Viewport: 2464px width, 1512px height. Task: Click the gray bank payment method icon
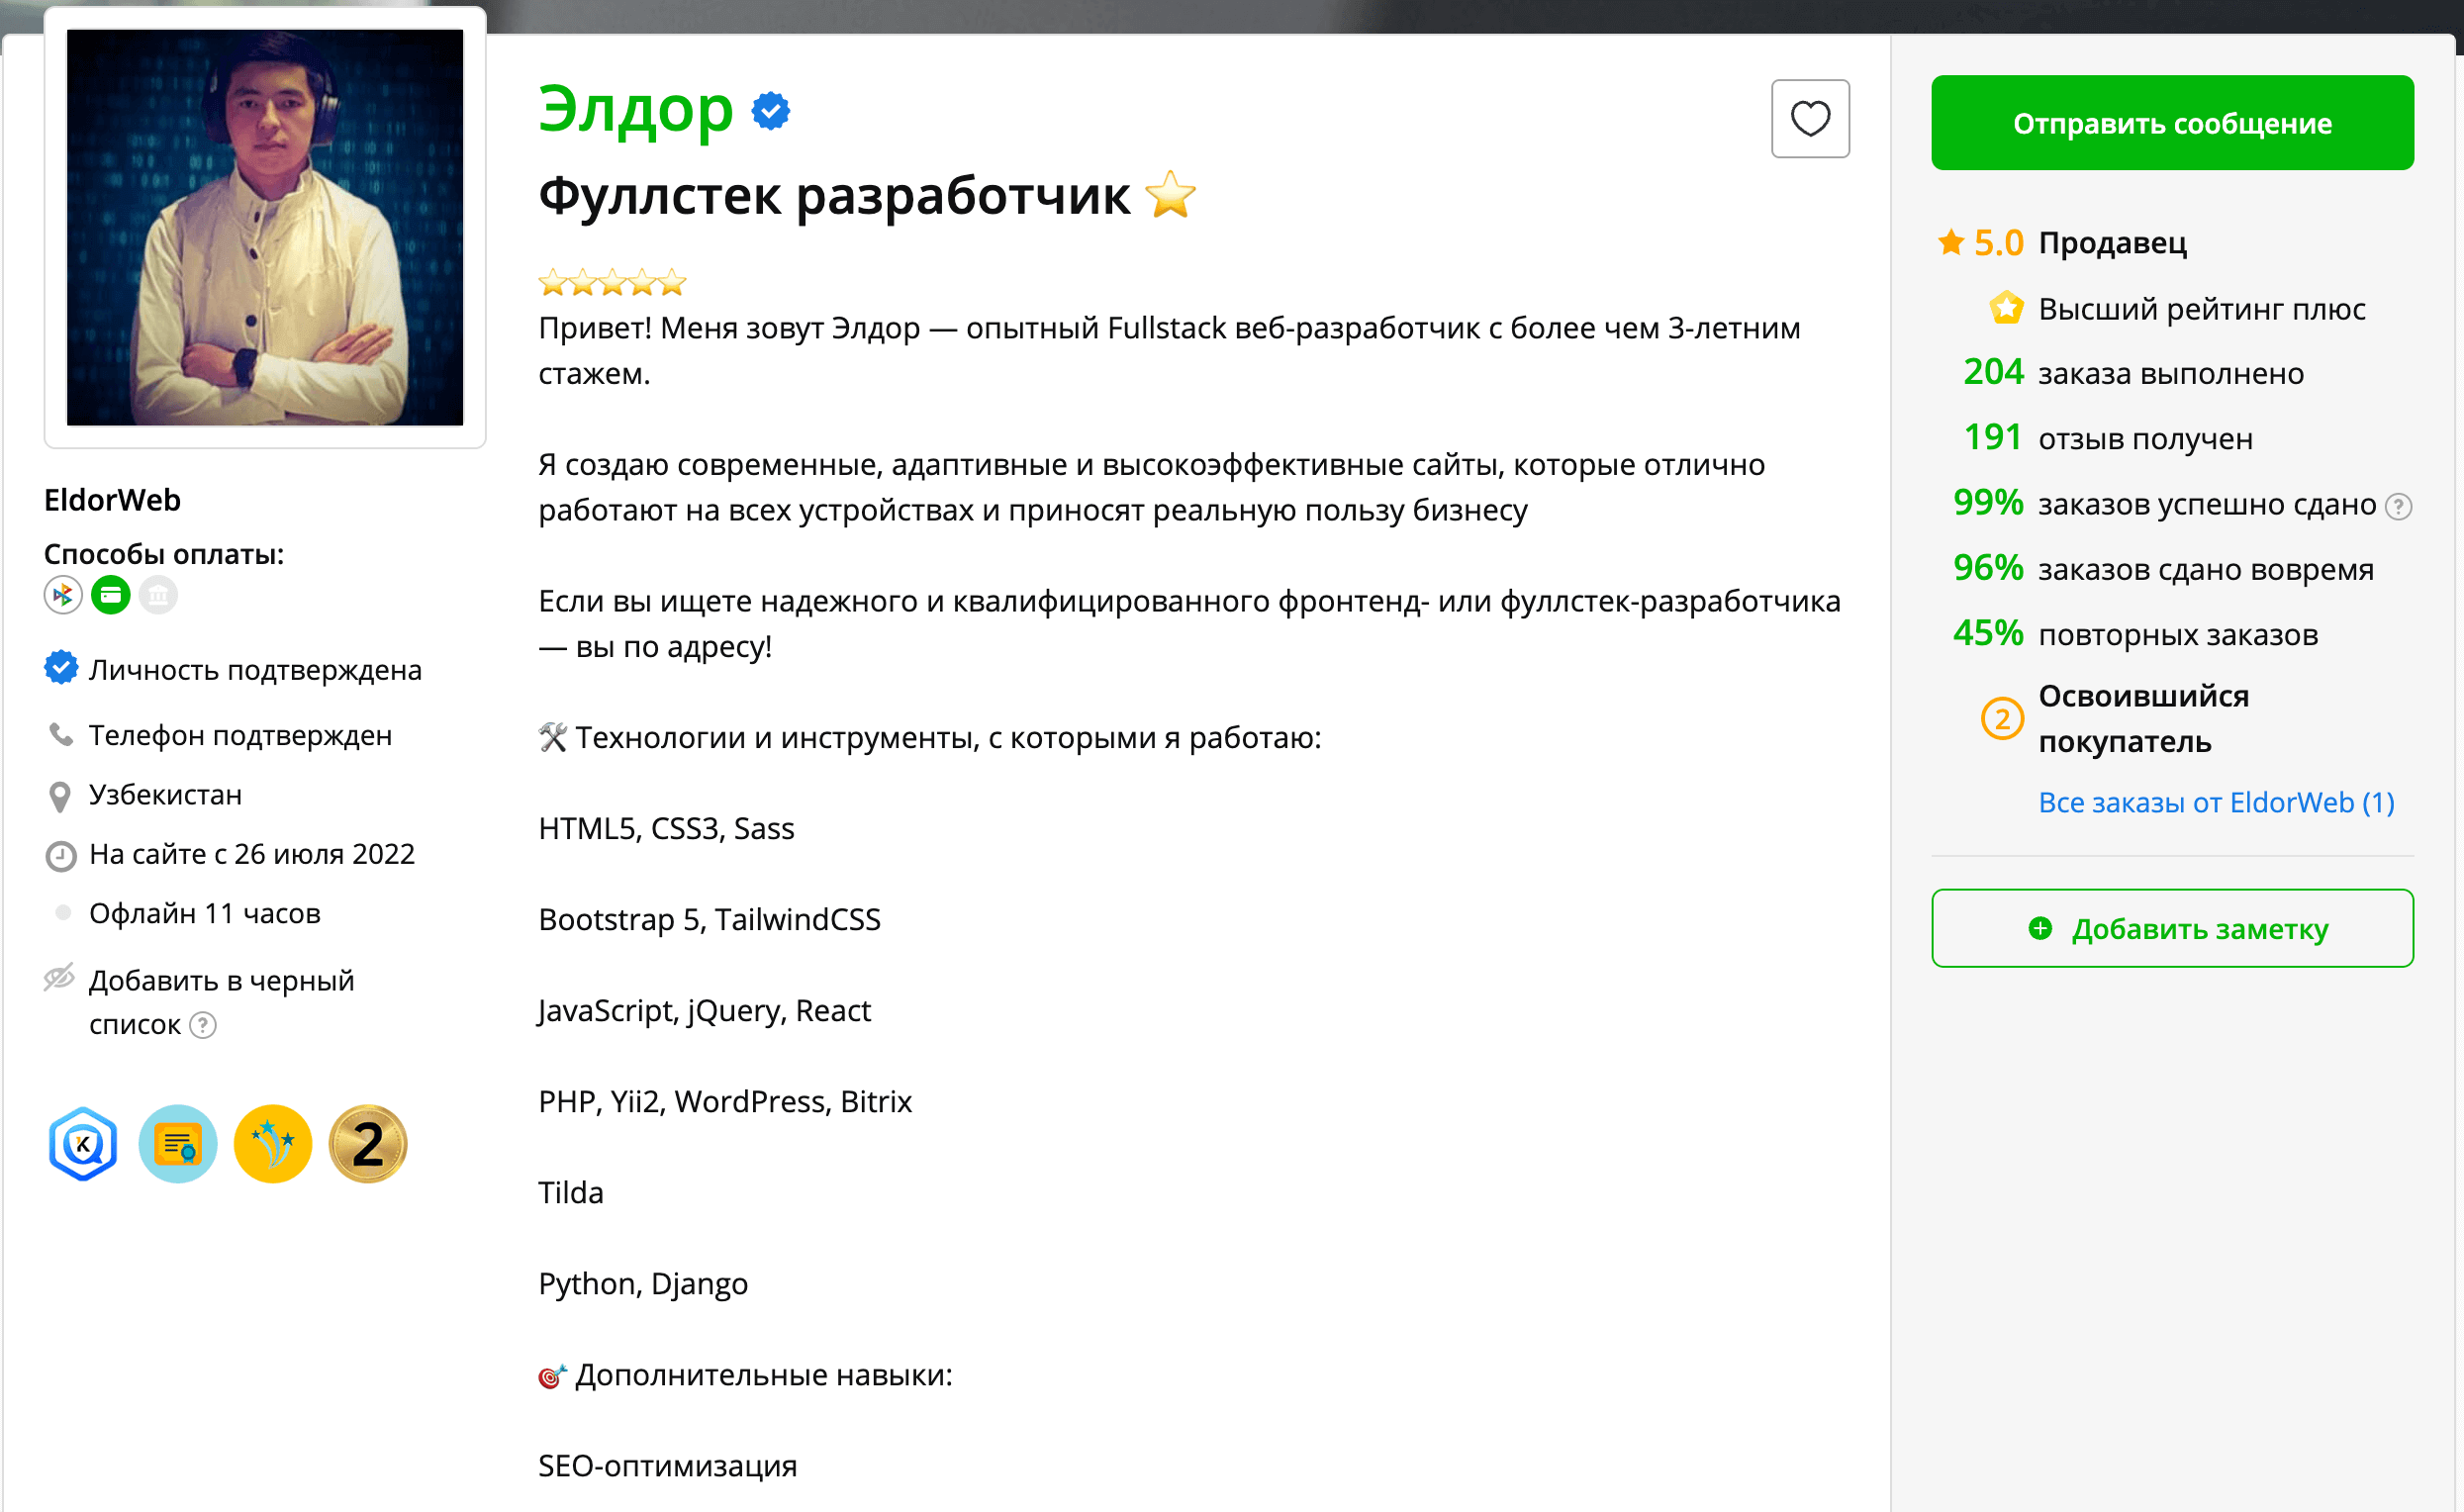click(158, 596)
